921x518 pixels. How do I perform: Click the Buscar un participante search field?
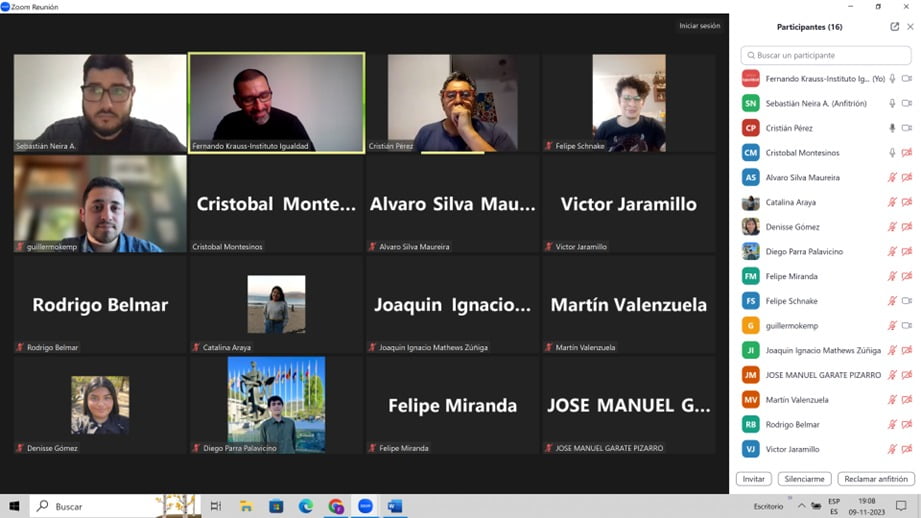(x=827, y=55)
